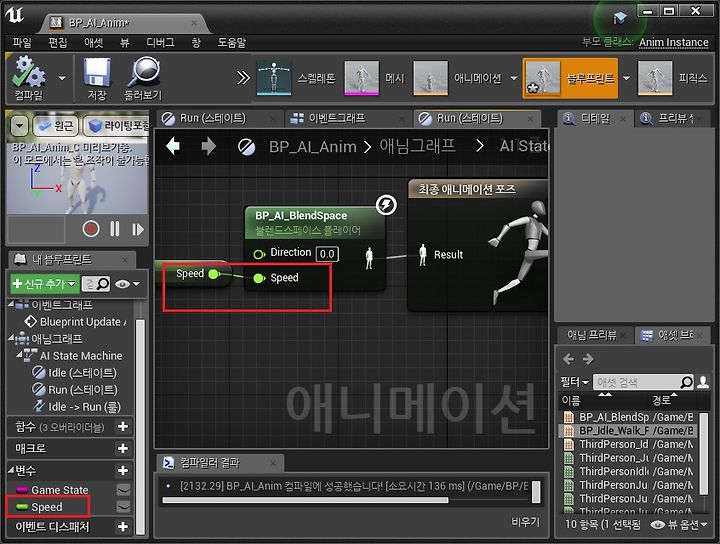Collapse the 애님그래프 tree section
This screenshot has height=544, width=720.
[11, 338]
